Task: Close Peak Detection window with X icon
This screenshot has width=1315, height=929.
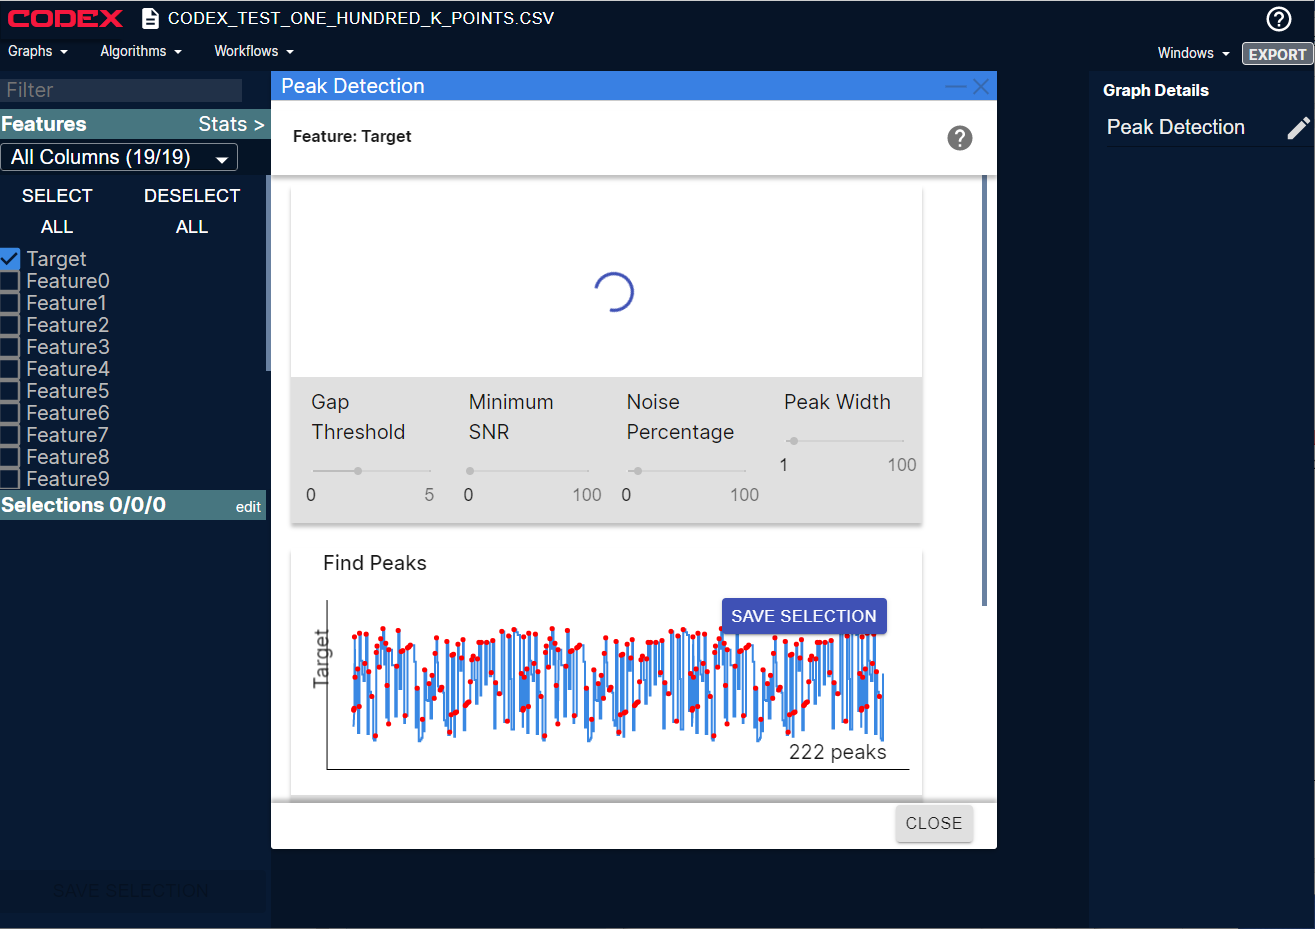Action: click(981, 87)
